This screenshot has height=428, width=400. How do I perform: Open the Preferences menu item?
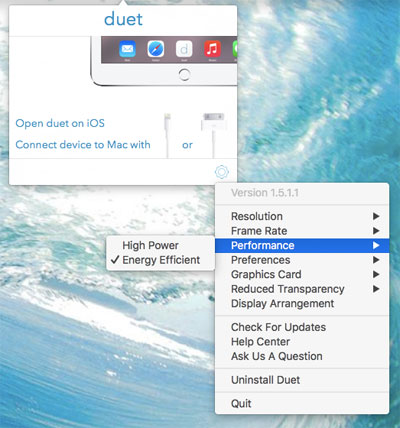[x=302, y=260]
